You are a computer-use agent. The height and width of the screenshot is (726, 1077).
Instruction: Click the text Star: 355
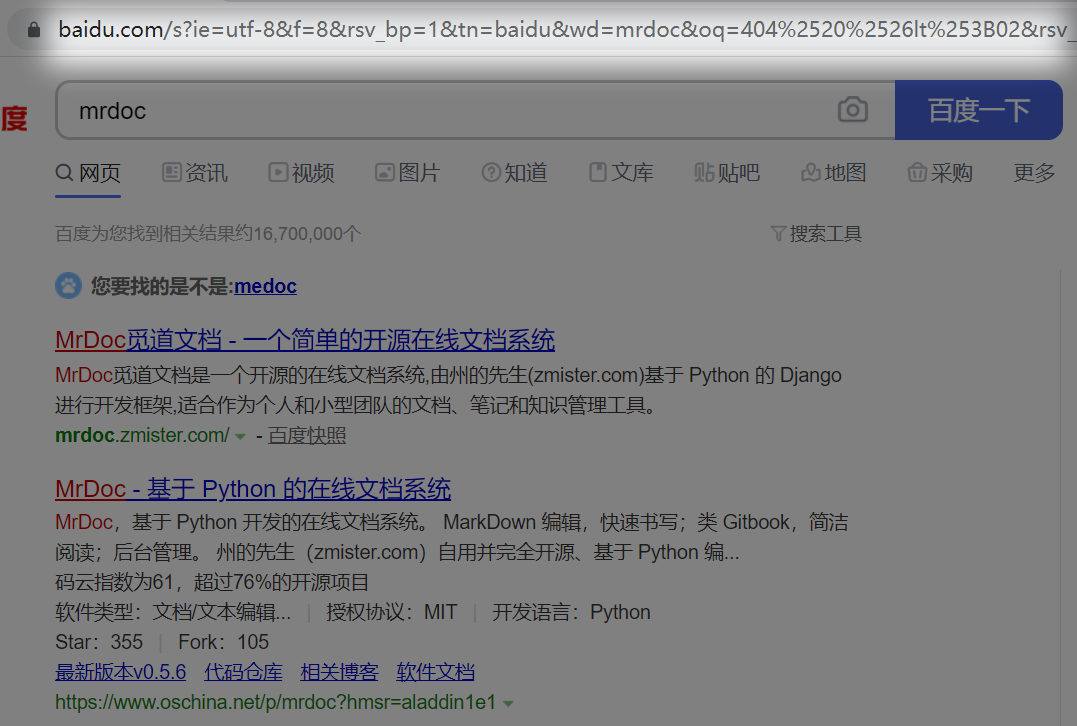click(x=99, y=642)
